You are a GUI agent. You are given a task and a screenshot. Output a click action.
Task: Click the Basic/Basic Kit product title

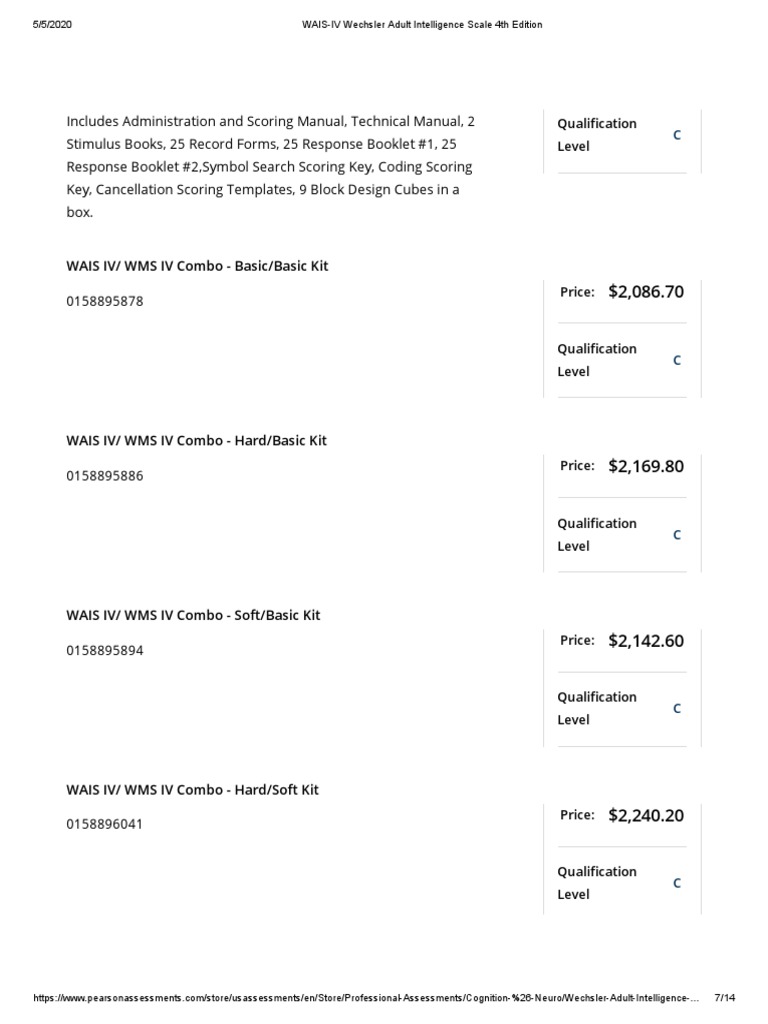pos(197,266)
